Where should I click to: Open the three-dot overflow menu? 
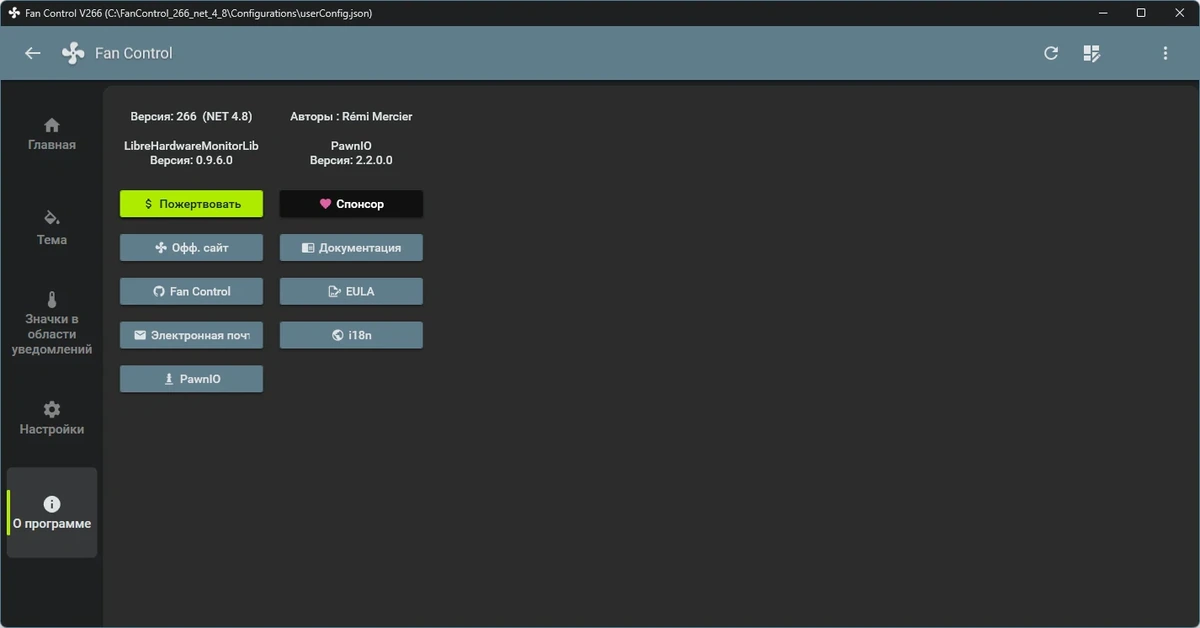click(1165, 53)
